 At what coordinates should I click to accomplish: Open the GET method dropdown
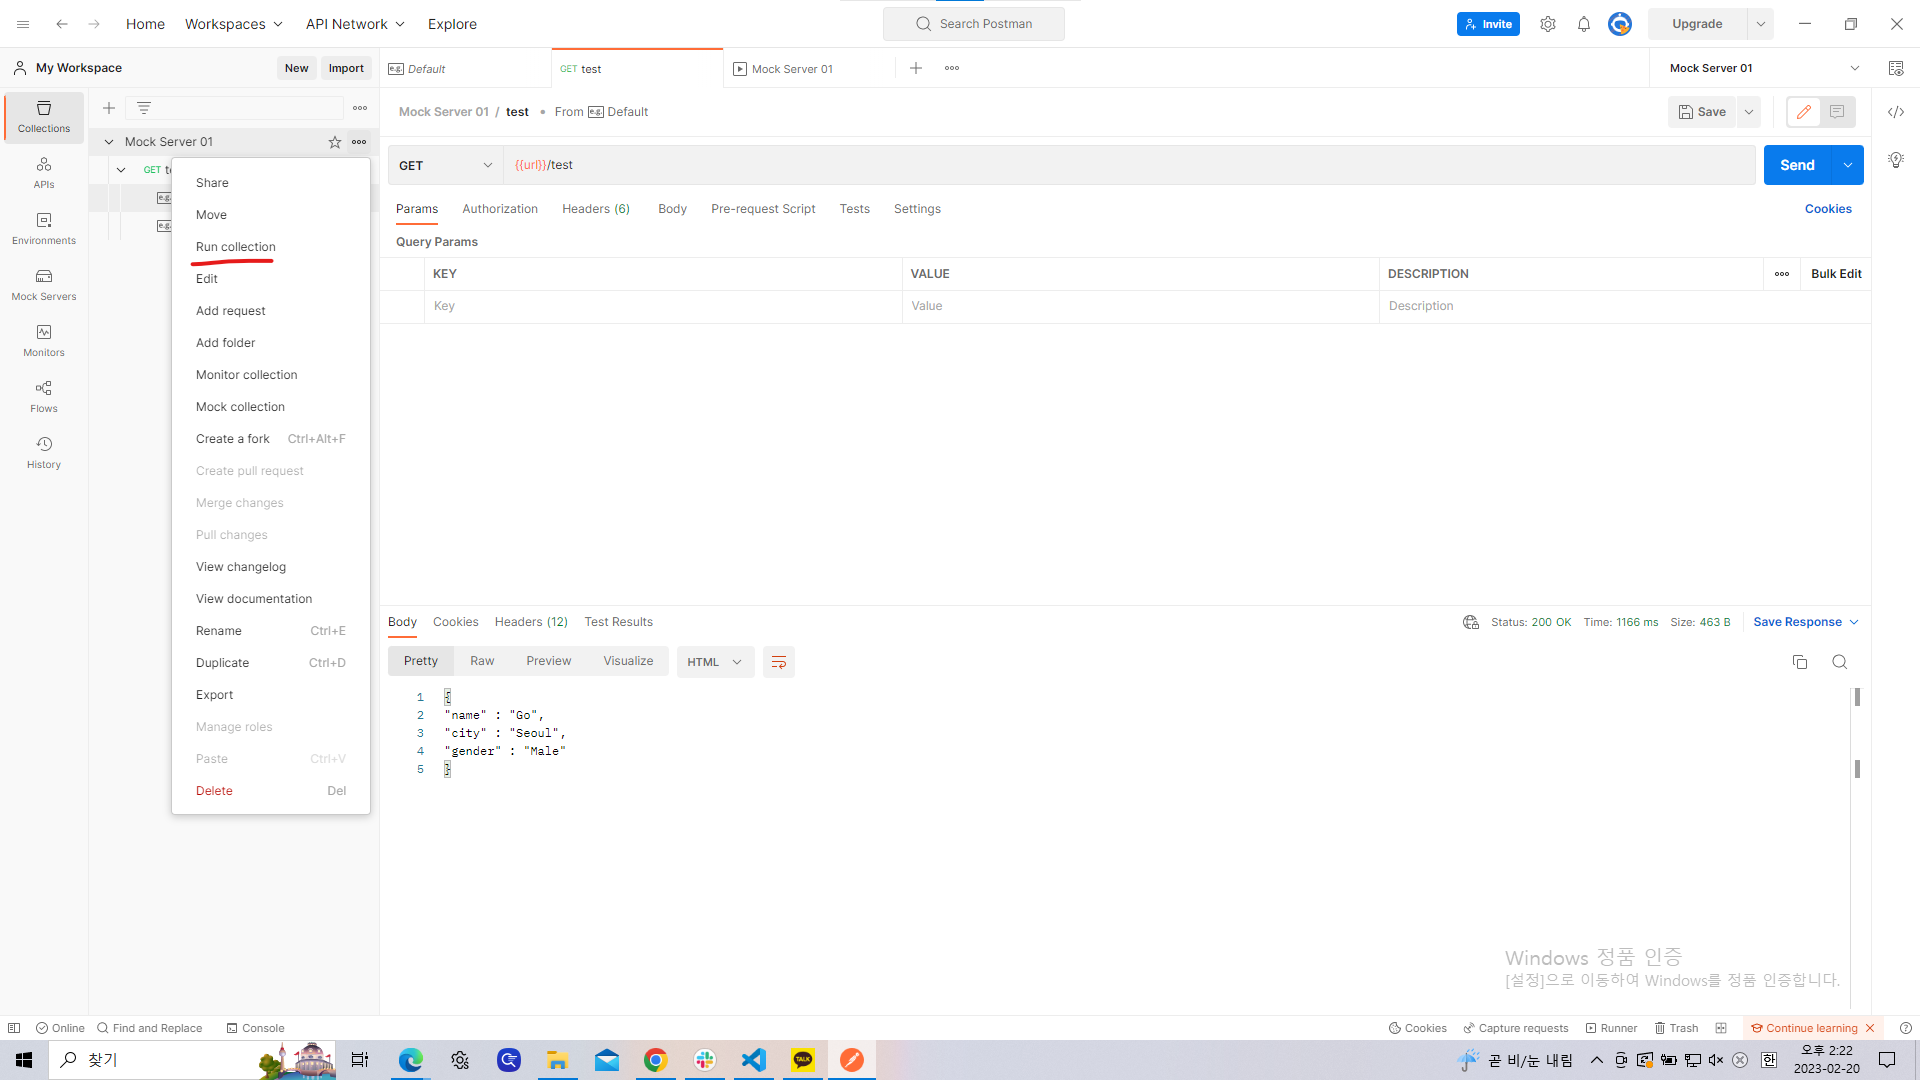point(445,165)
